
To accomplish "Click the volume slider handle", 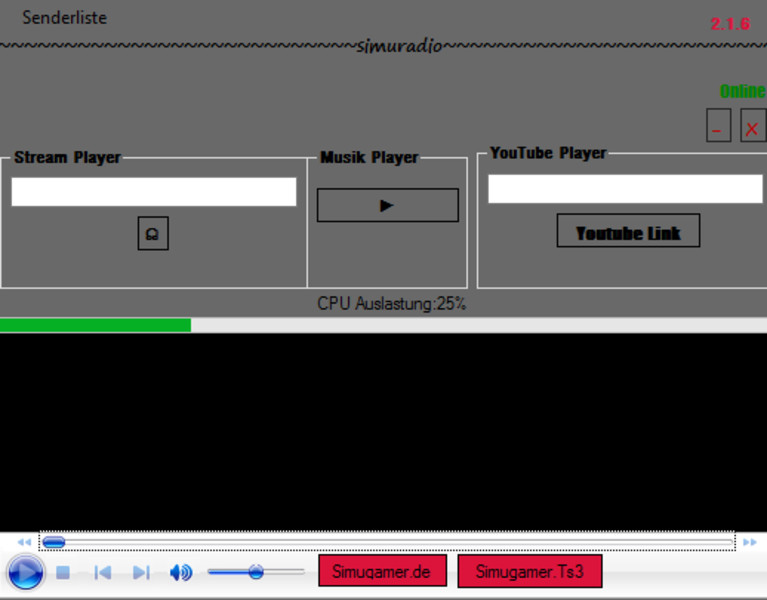I will (x=256, y=572).
